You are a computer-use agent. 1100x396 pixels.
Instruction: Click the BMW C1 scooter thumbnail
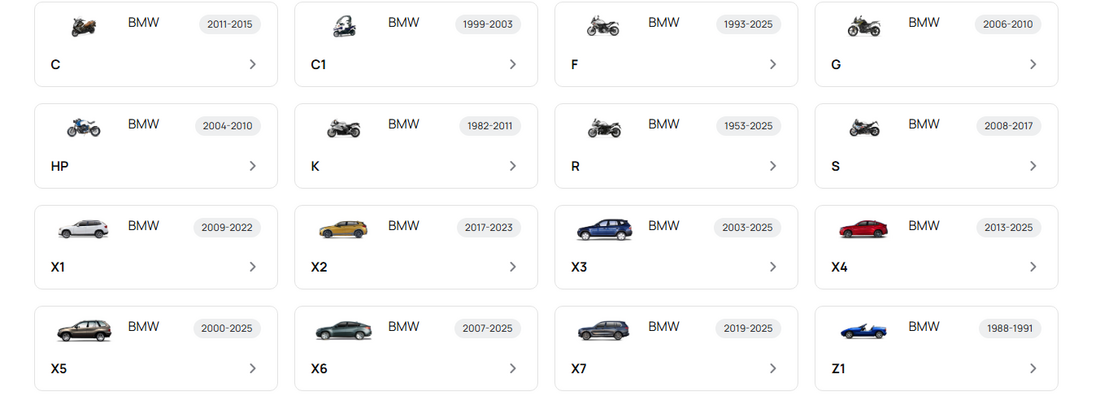pyautogui.click(x=344, y=27)
